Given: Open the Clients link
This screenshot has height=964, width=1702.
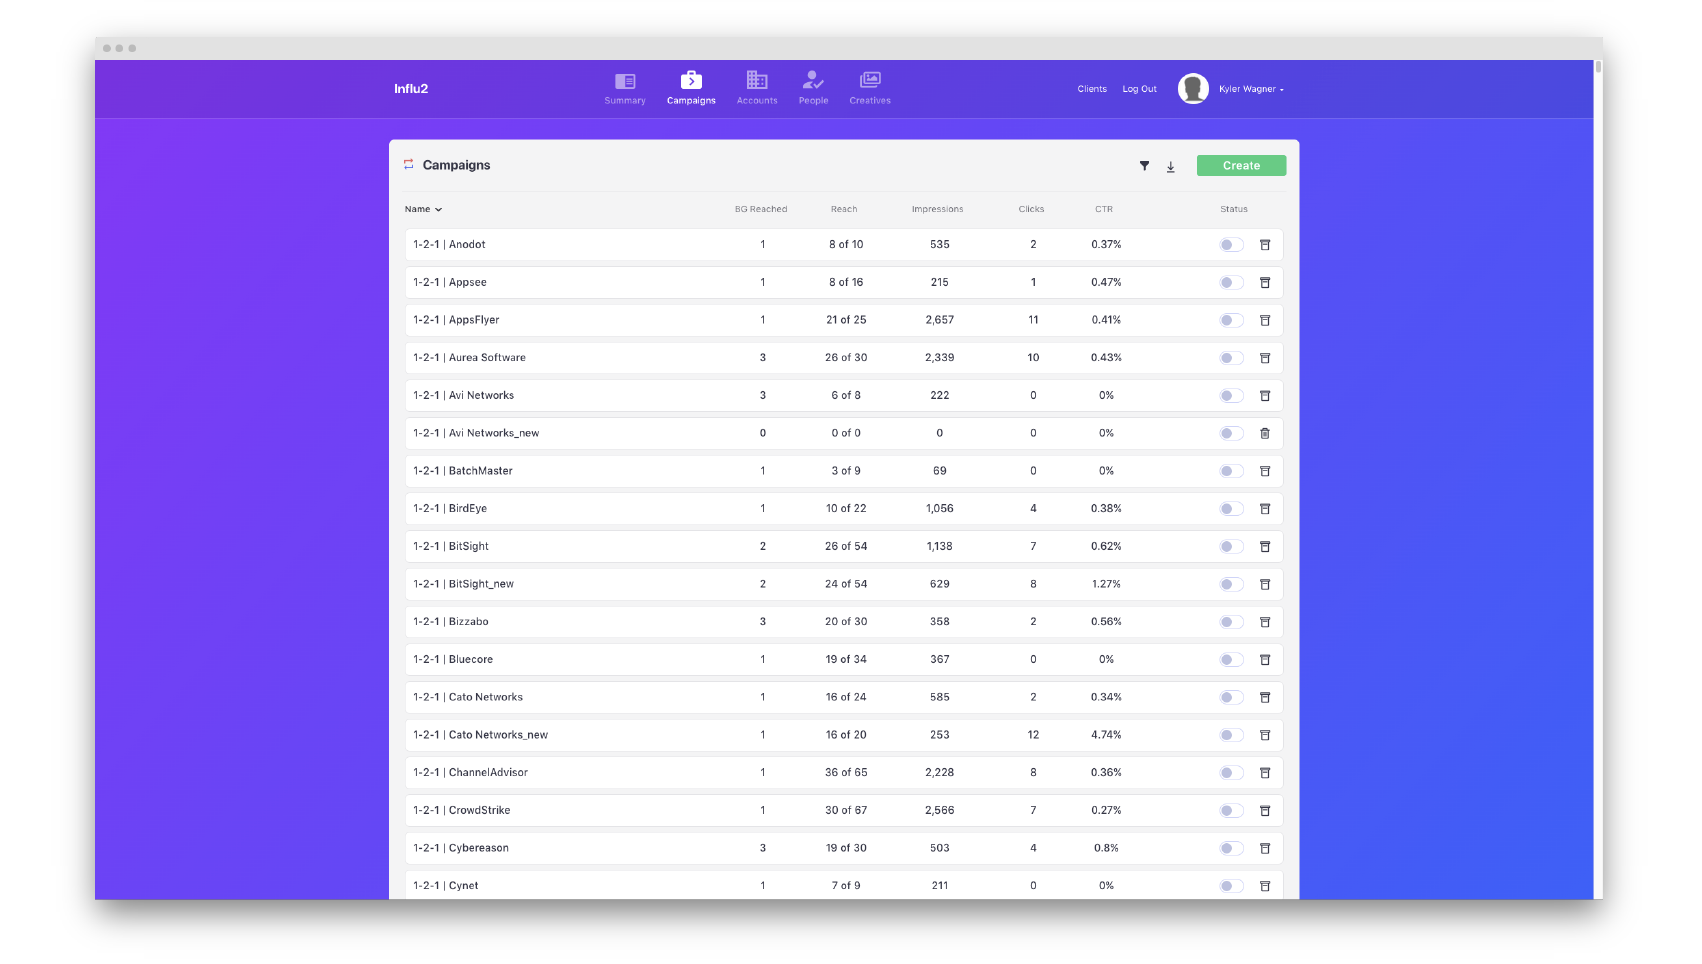Looking at the screenshot, I should point(1092,89).
